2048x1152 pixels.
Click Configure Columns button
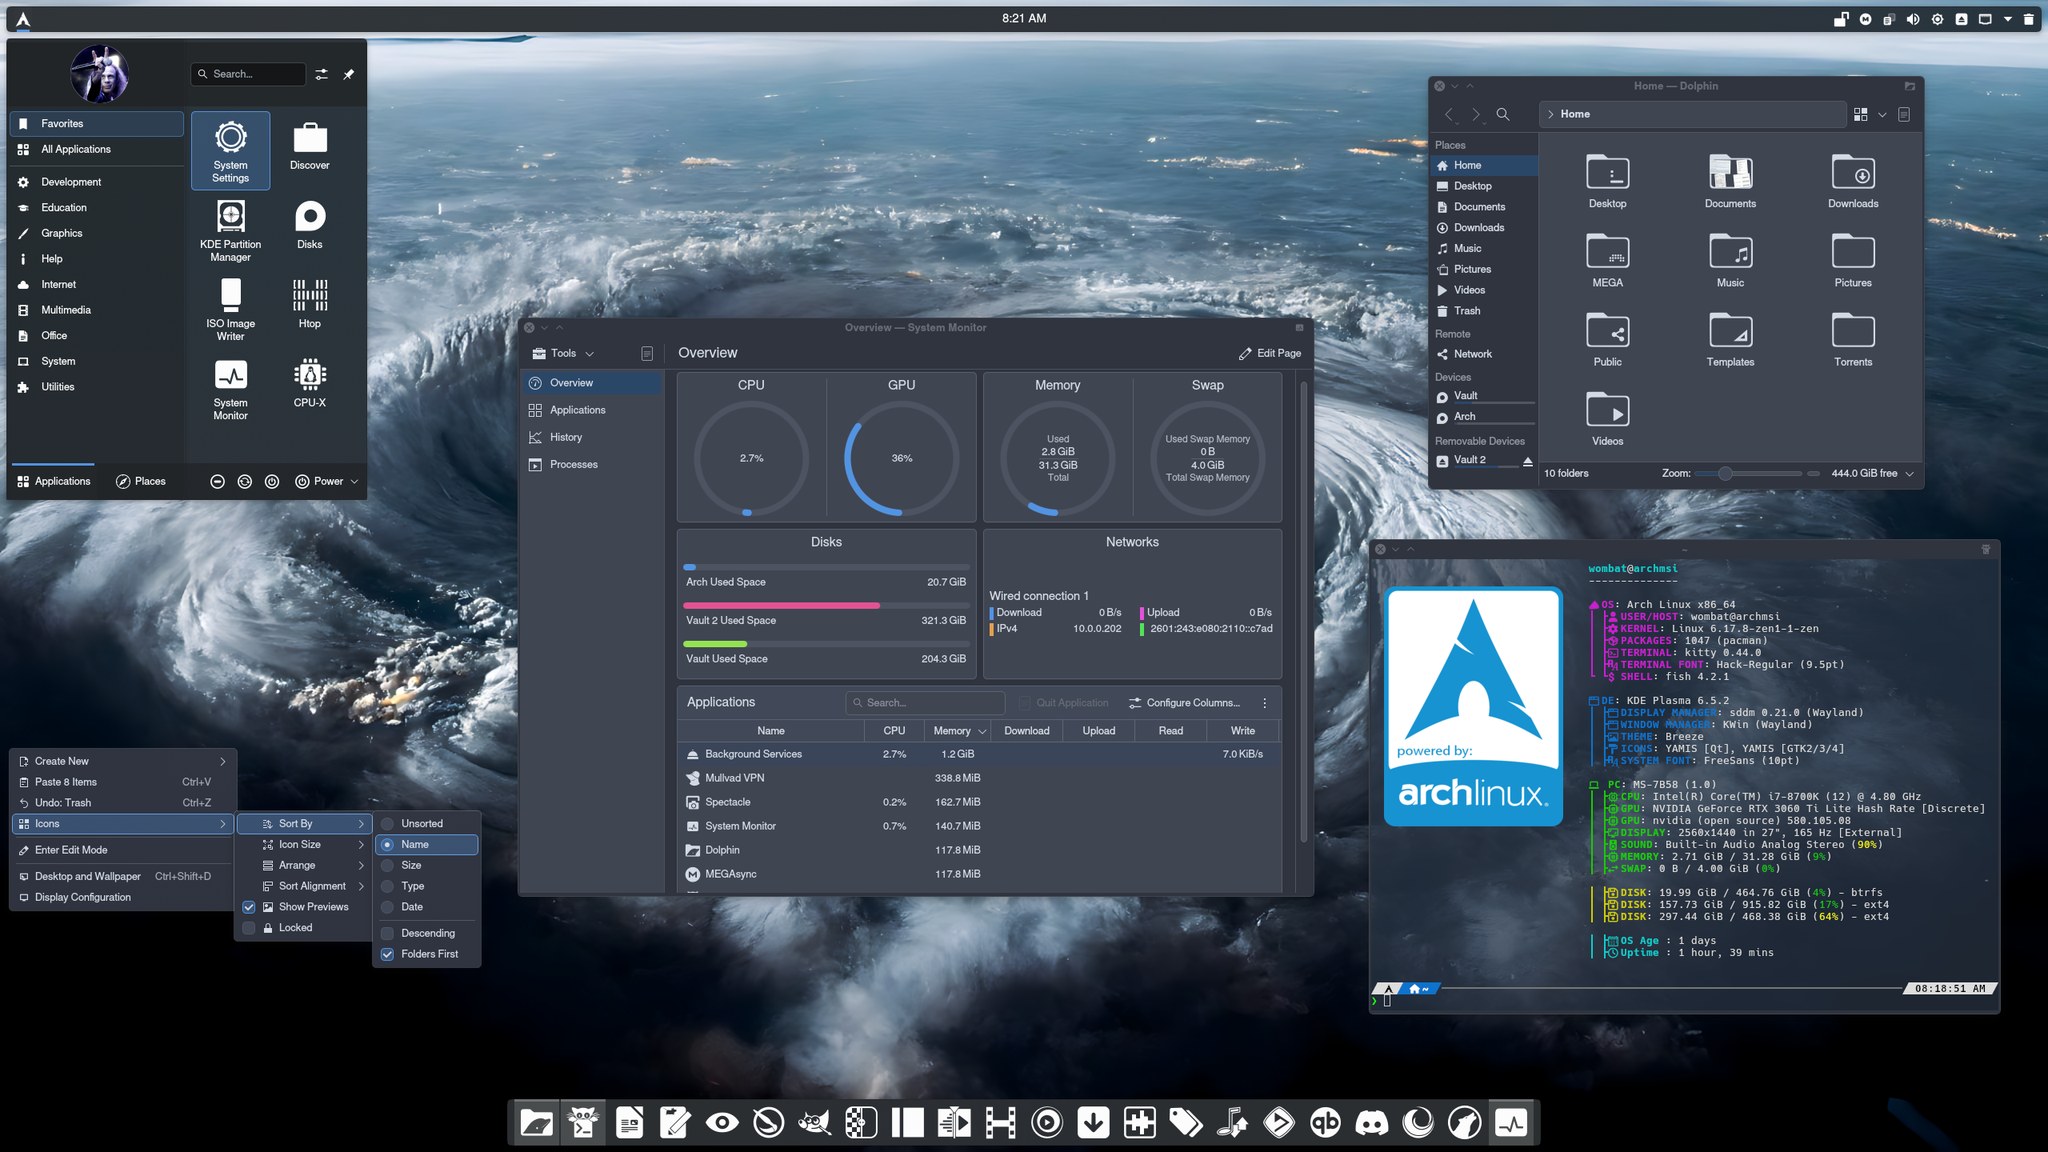(x=1184, y=703)
